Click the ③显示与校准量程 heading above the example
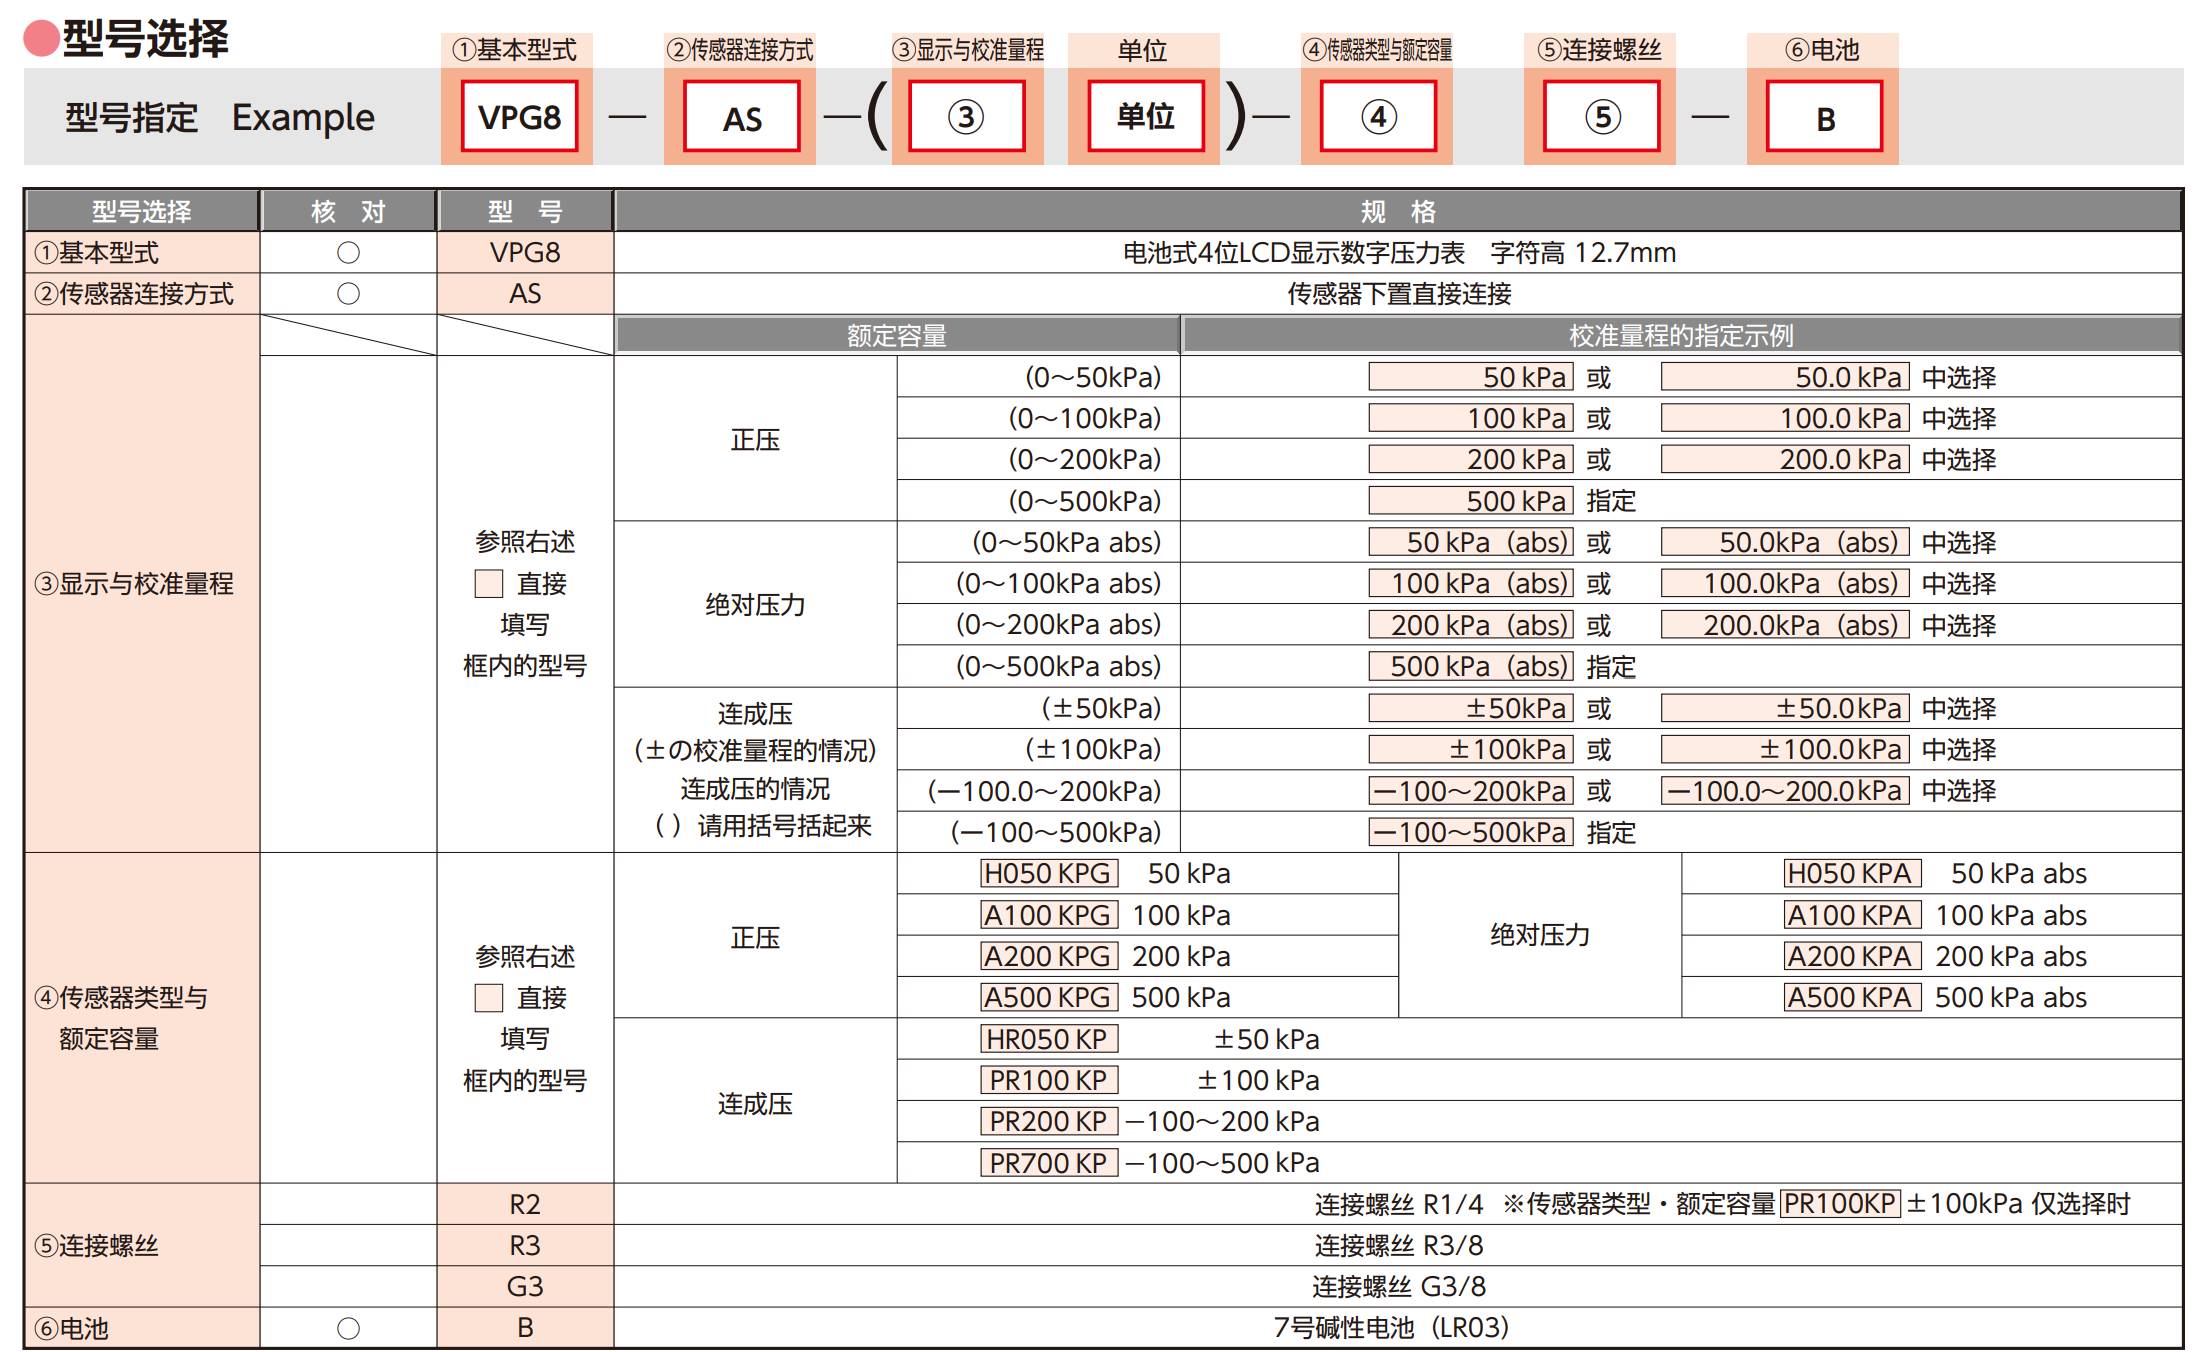 coord(968,50)
